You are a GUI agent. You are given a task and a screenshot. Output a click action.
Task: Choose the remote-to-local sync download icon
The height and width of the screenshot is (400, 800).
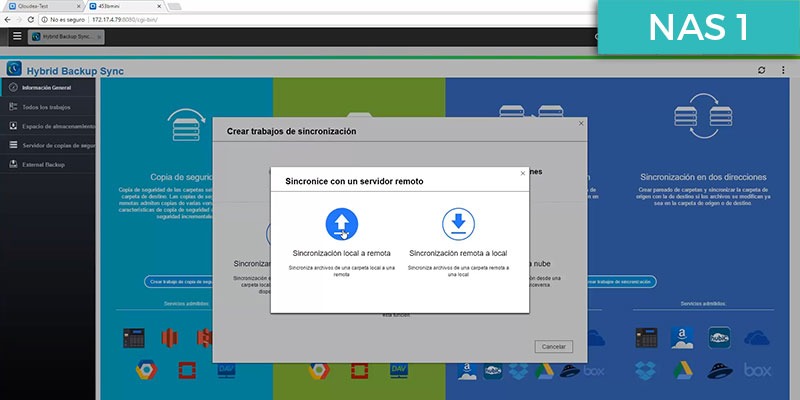pyautogui.click(x=458, y=224)
